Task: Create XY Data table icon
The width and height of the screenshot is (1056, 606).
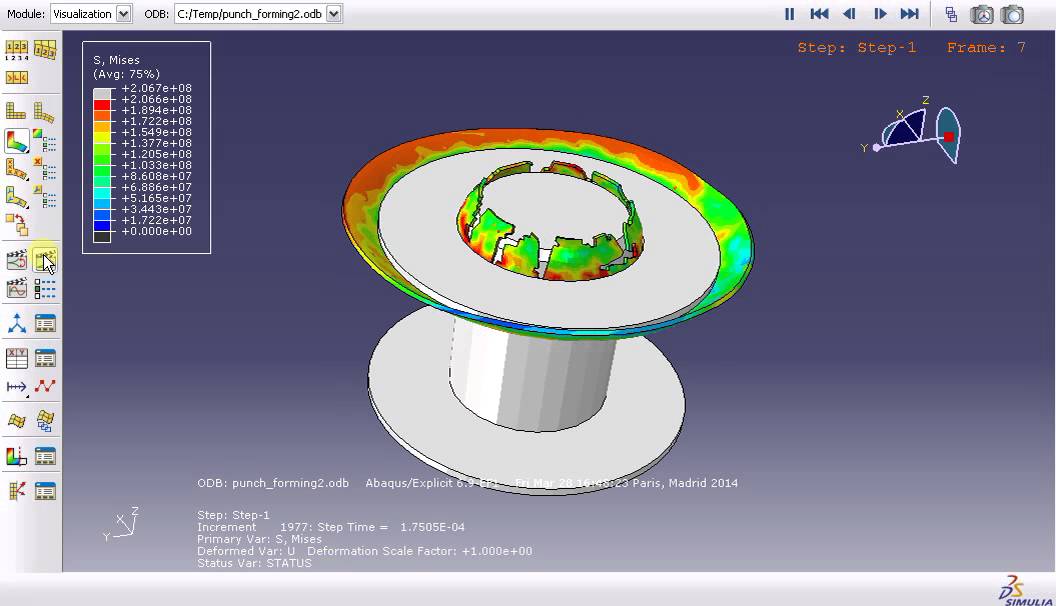Action: [16, 358]
